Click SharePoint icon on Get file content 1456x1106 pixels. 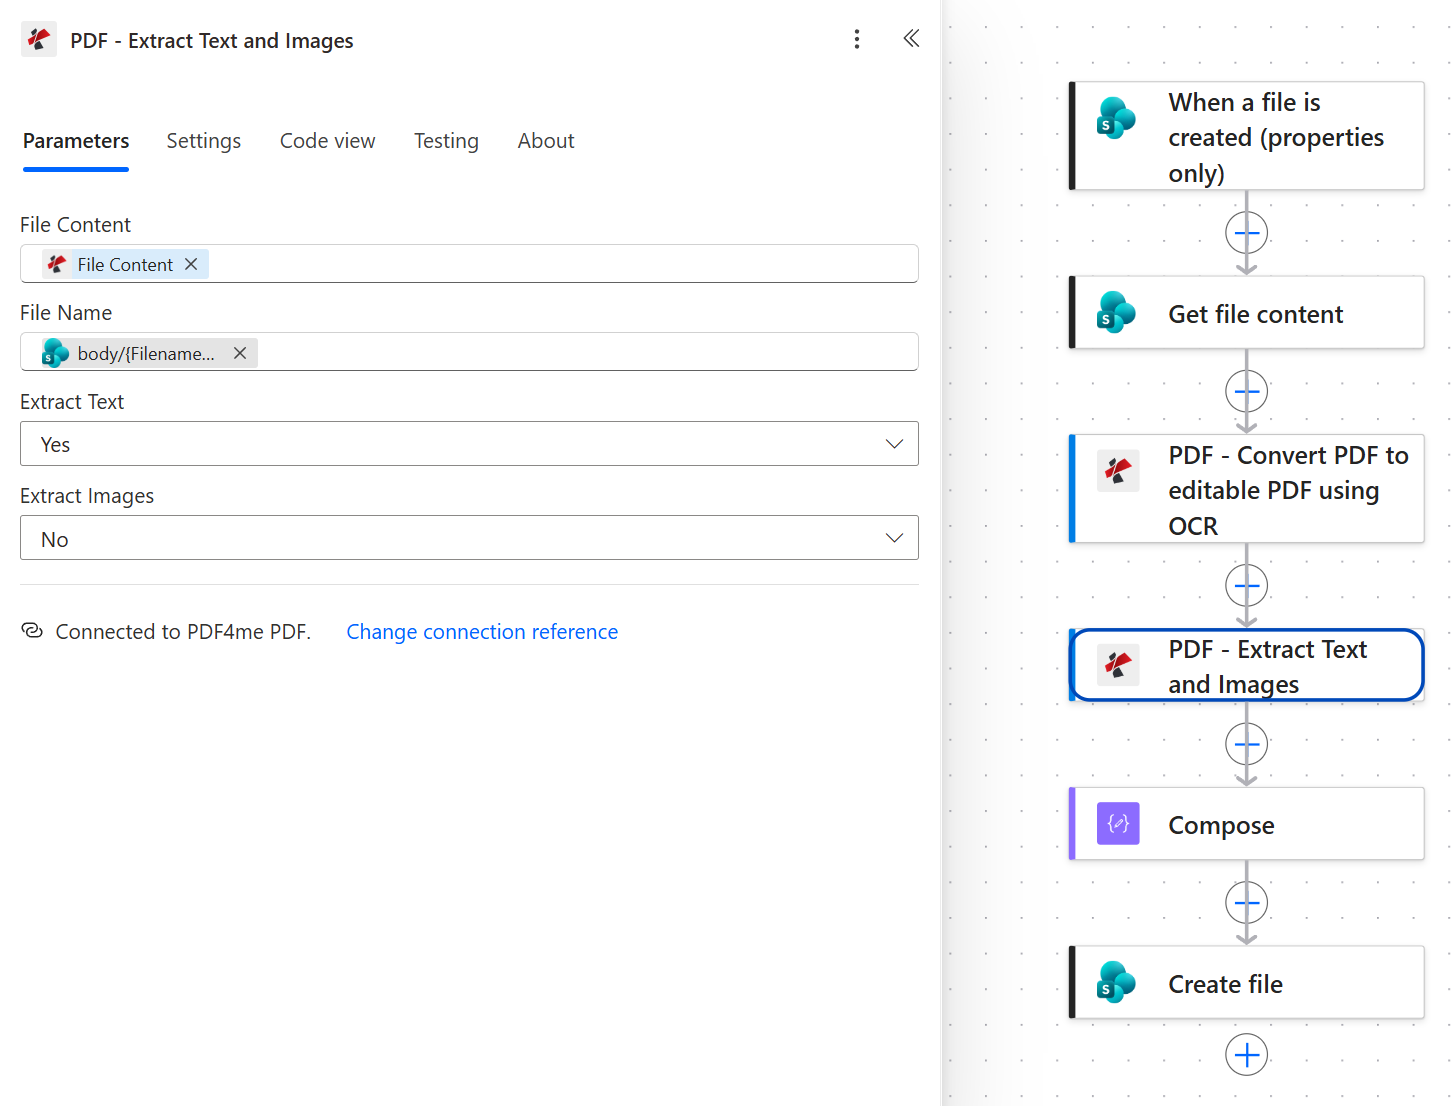point(1117,312)
